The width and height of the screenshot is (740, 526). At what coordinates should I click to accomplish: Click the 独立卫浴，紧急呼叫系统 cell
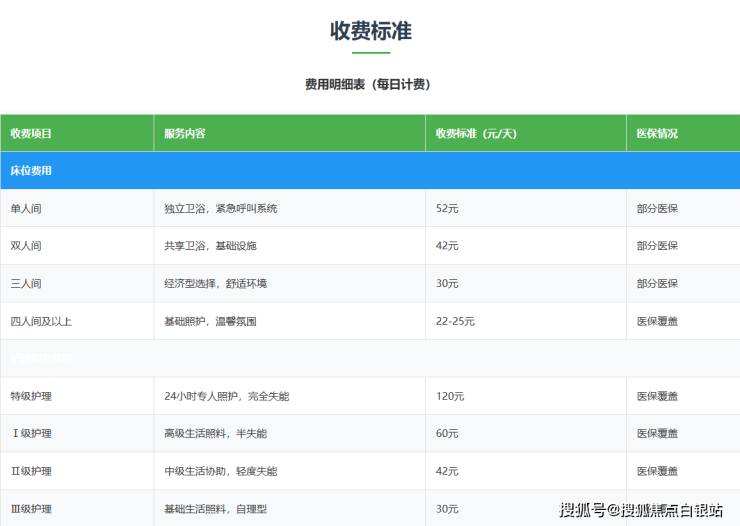[x=220, y=209]
